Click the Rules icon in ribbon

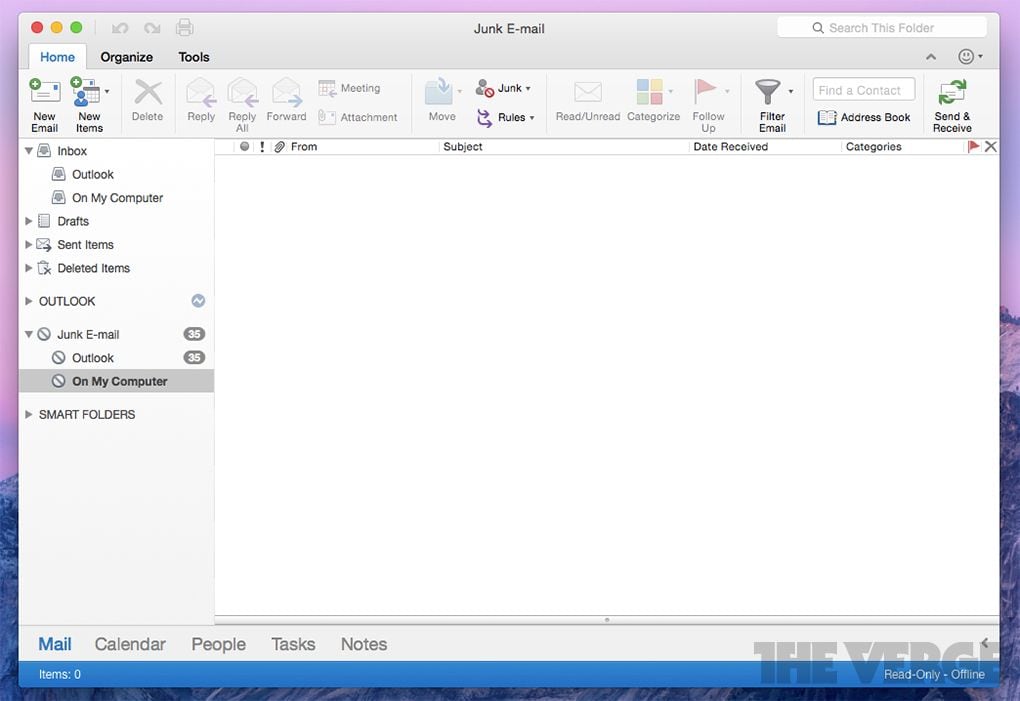point(485,118)
